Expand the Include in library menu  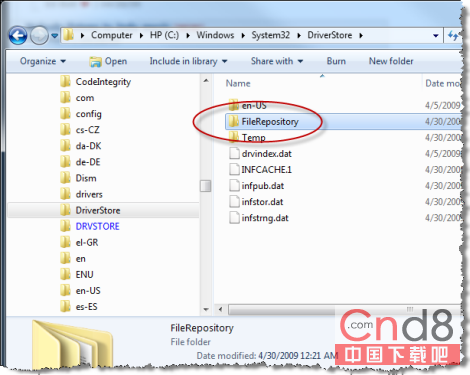(x=188, y=61)
